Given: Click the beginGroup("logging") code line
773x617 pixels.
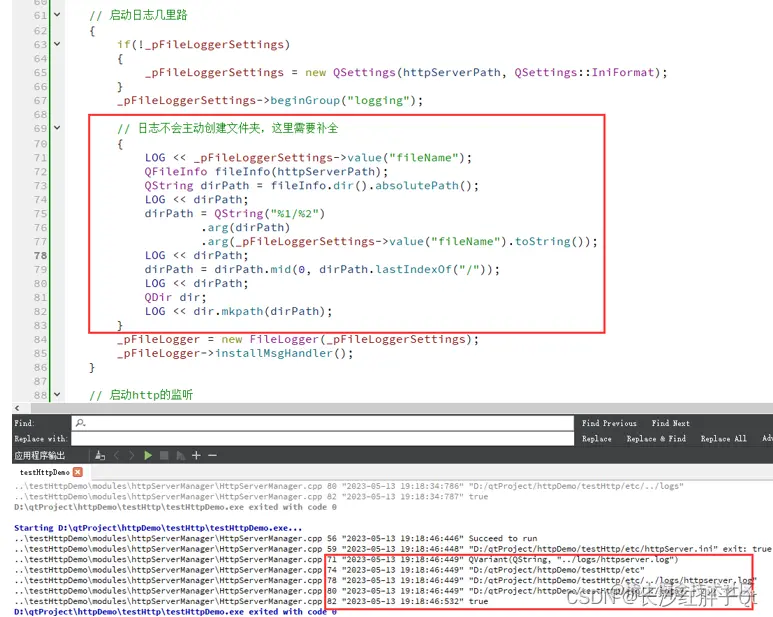Looking at the screenshot, I should click(x=270, y=101).
